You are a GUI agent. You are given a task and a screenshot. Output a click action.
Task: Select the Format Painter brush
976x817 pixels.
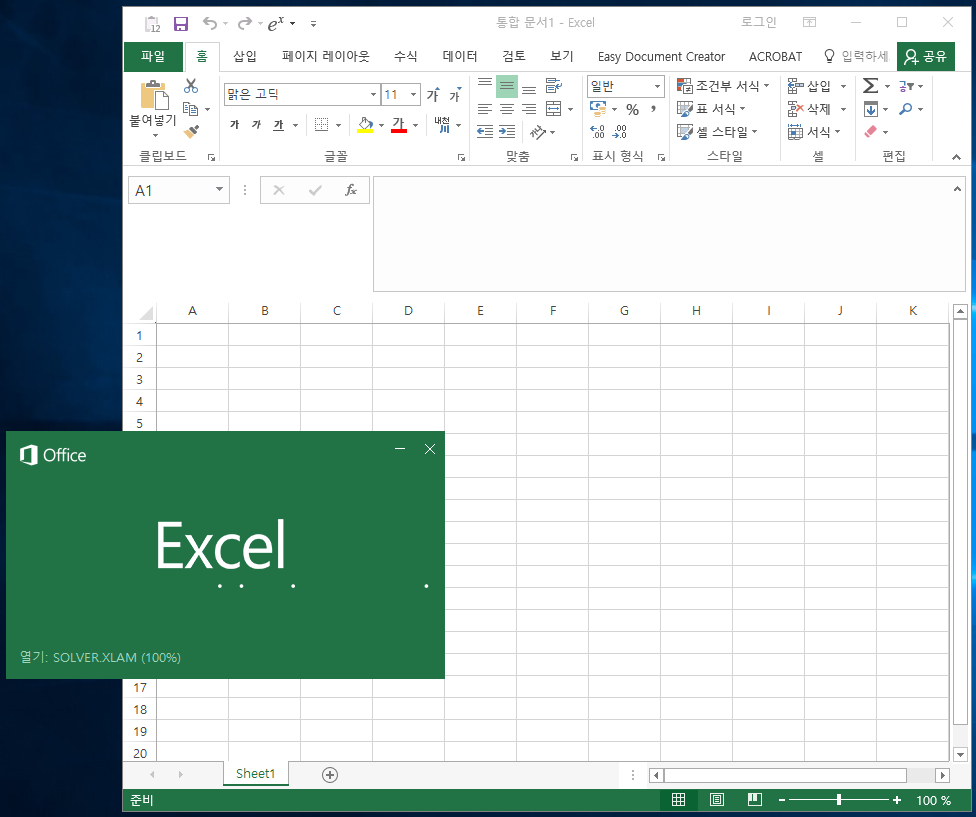(x=191, y=132)
